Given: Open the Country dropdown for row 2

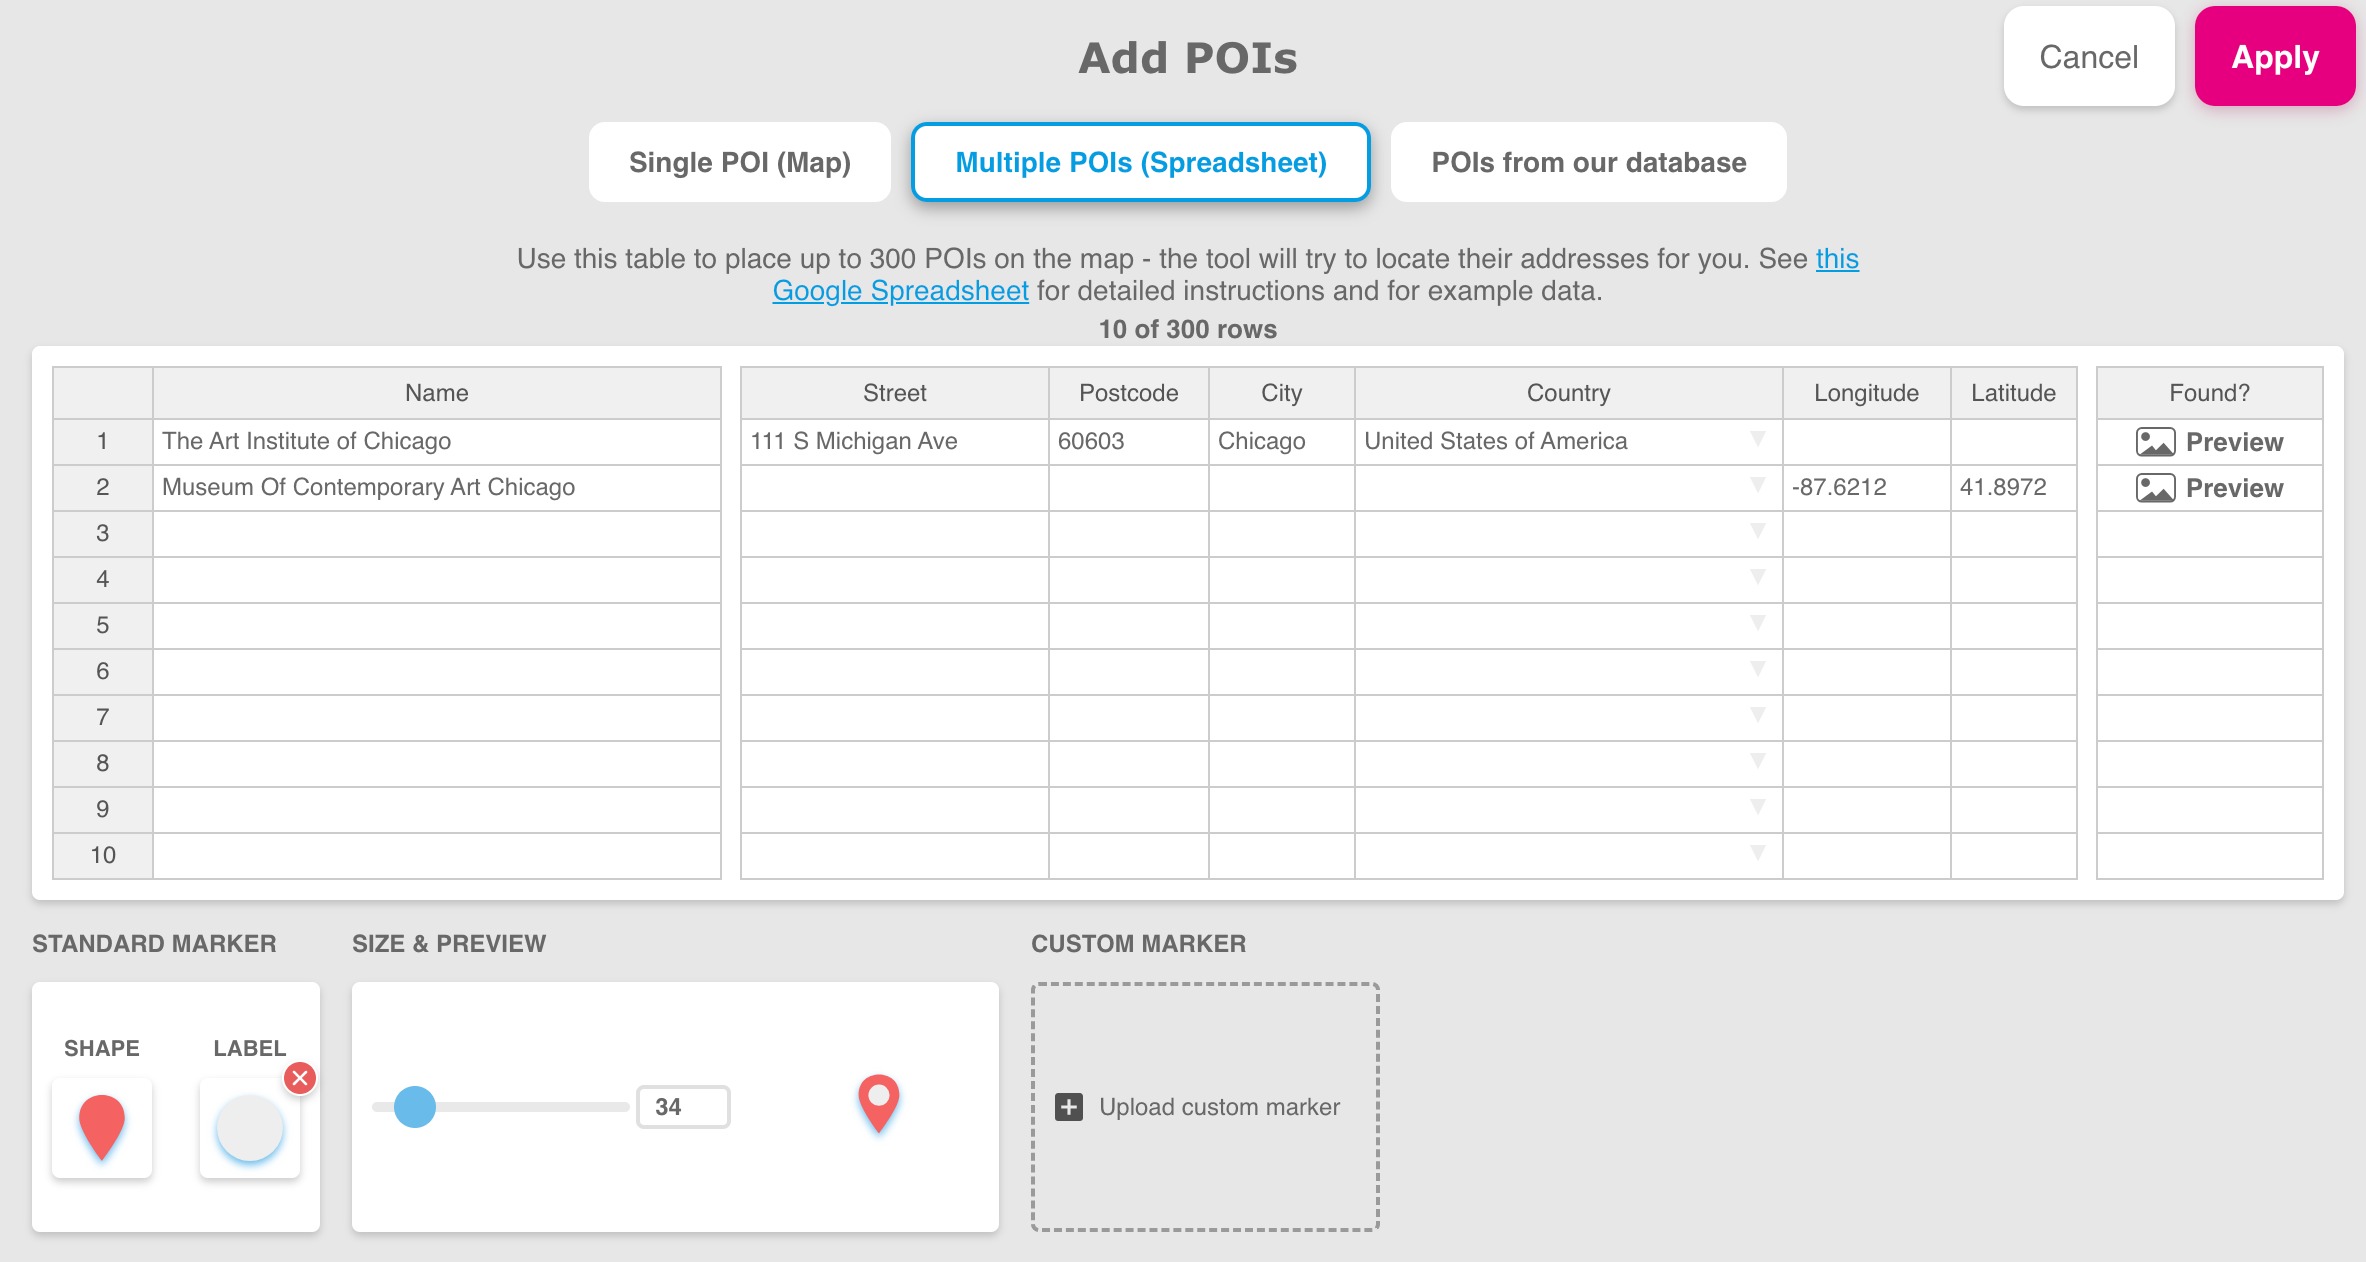Looking at the screenshot, I should [1757, 486].
